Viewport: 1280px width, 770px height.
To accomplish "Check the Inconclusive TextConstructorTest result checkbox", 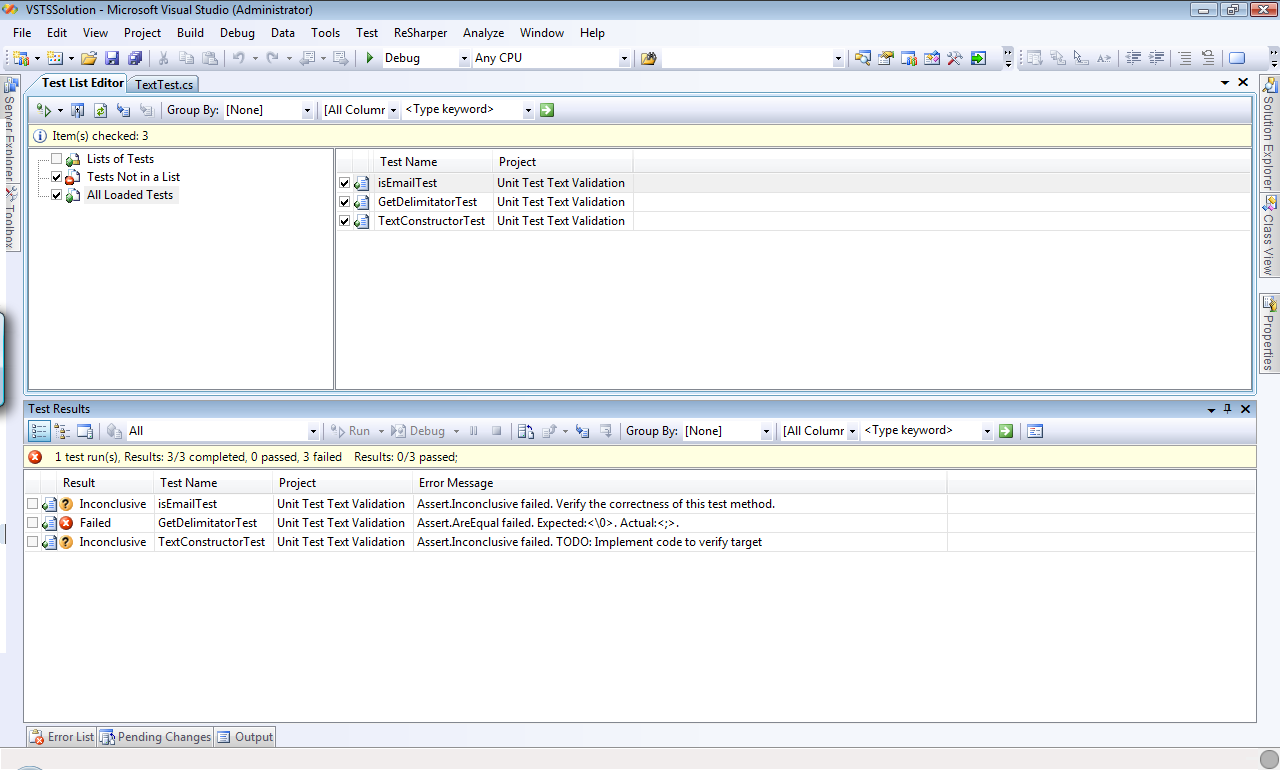I will [x=33, y=542].
